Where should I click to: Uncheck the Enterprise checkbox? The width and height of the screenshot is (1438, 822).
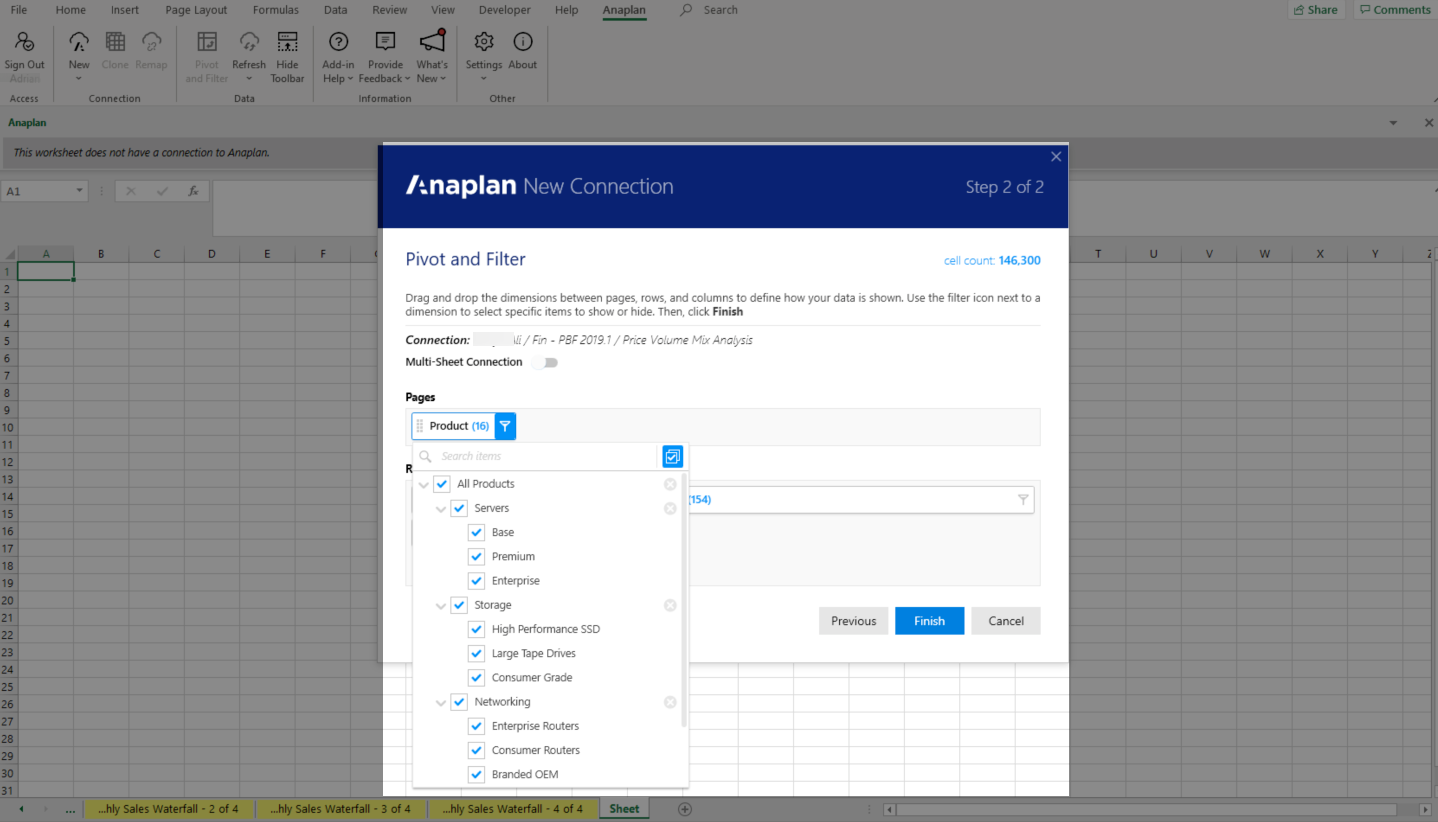point(477,581)
